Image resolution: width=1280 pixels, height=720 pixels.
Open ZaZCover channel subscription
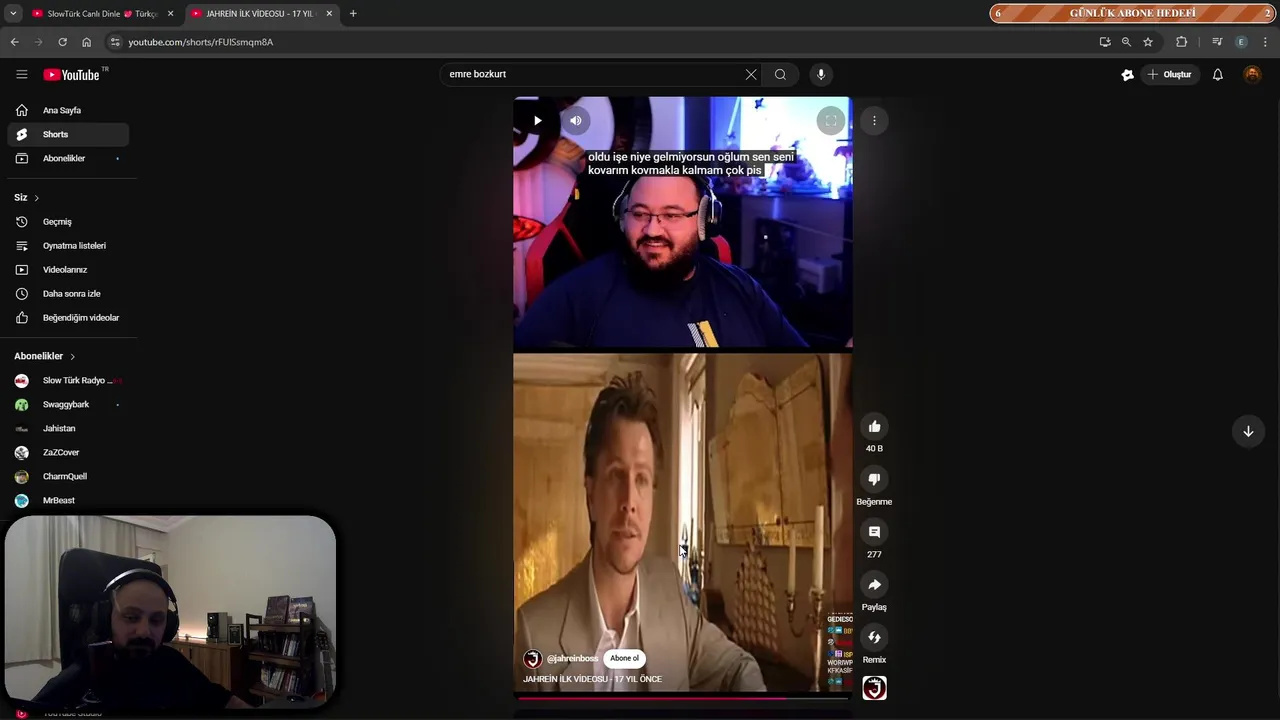(x=68, y=452)
